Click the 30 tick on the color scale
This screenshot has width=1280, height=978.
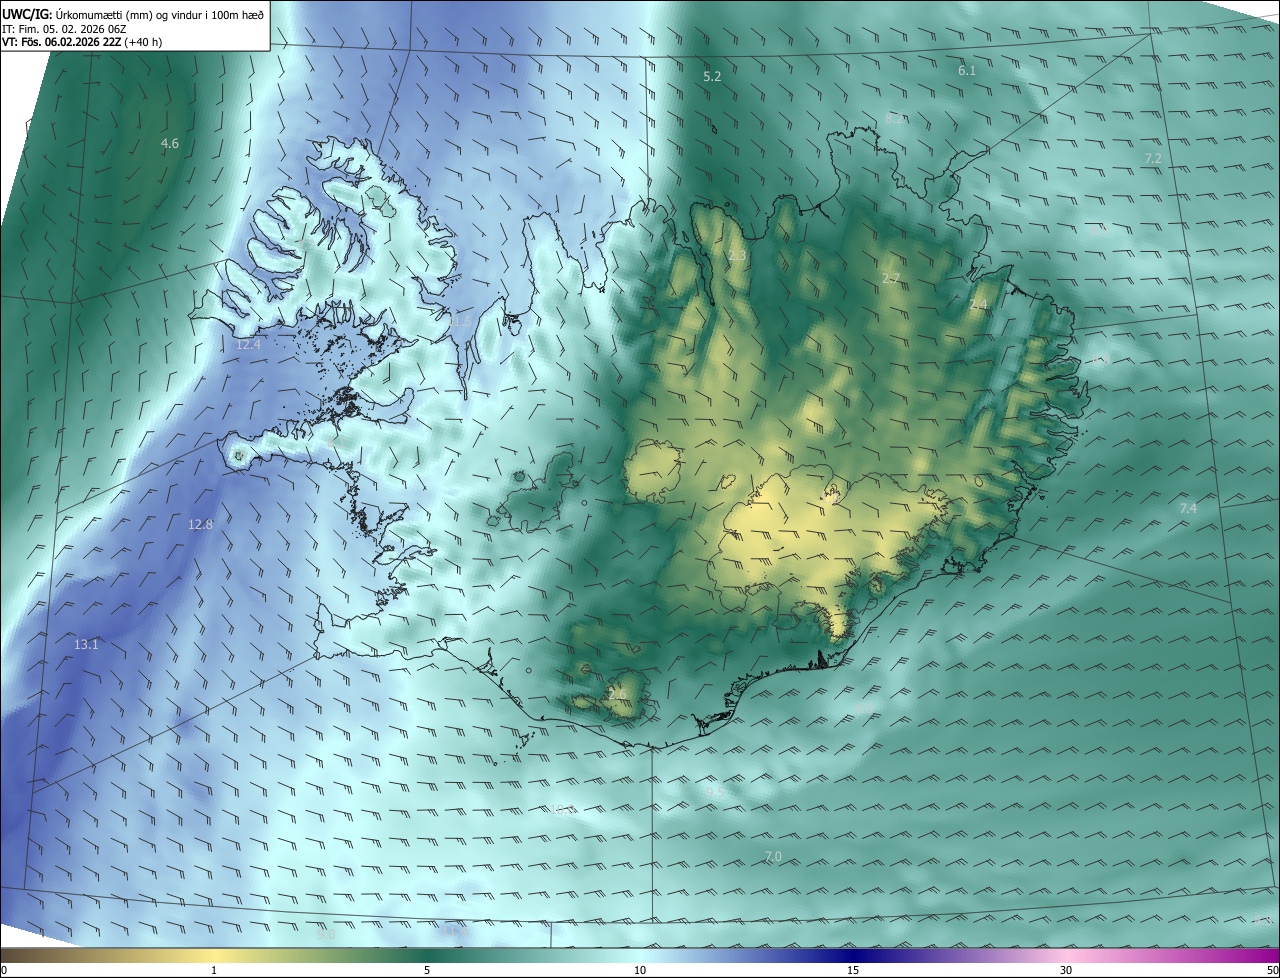(1066, 971)
